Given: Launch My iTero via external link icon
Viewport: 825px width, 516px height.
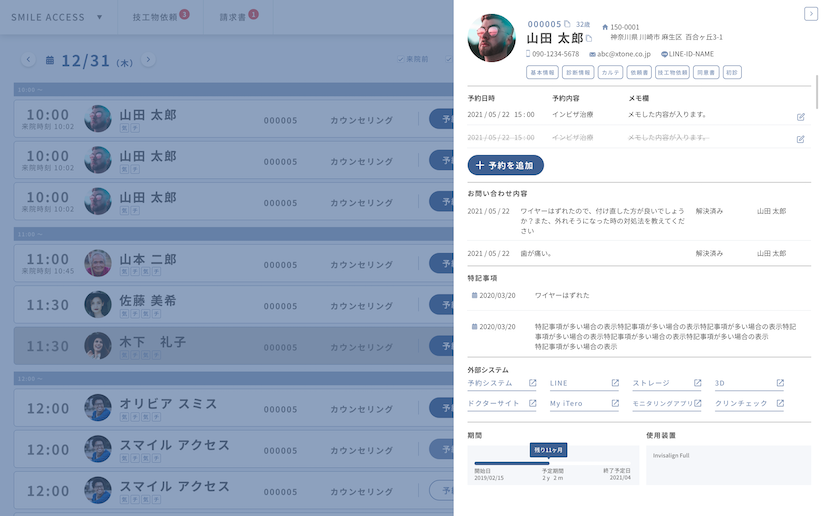Looking at the screenshot, I should (614, 404).
